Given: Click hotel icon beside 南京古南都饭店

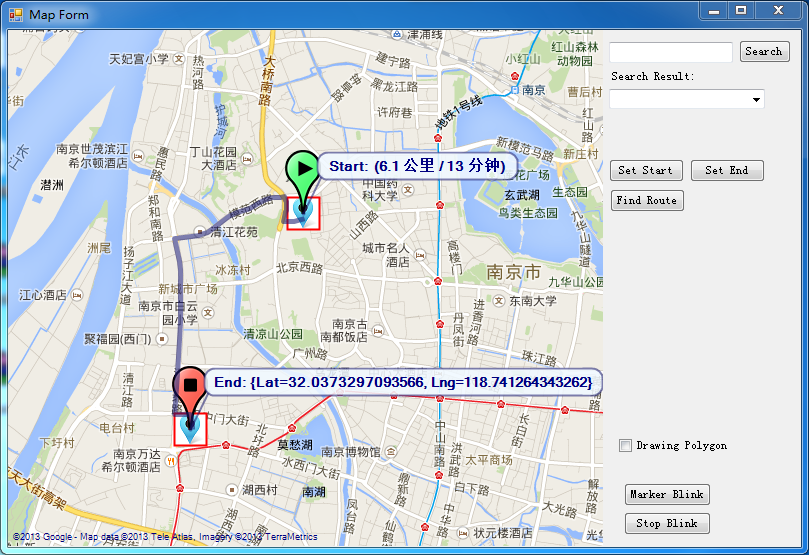Looking at the screenshot, I should [x=378, y=331].
